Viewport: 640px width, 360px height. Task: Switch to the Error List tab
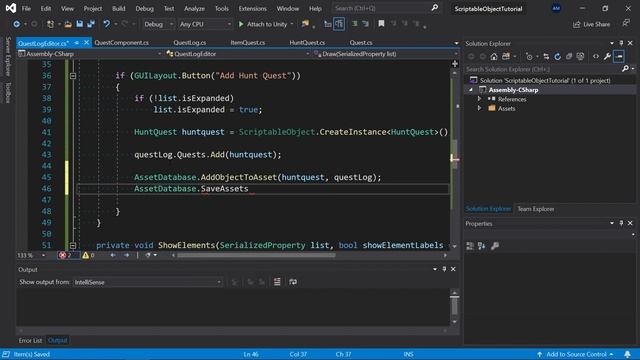(30, 340)
